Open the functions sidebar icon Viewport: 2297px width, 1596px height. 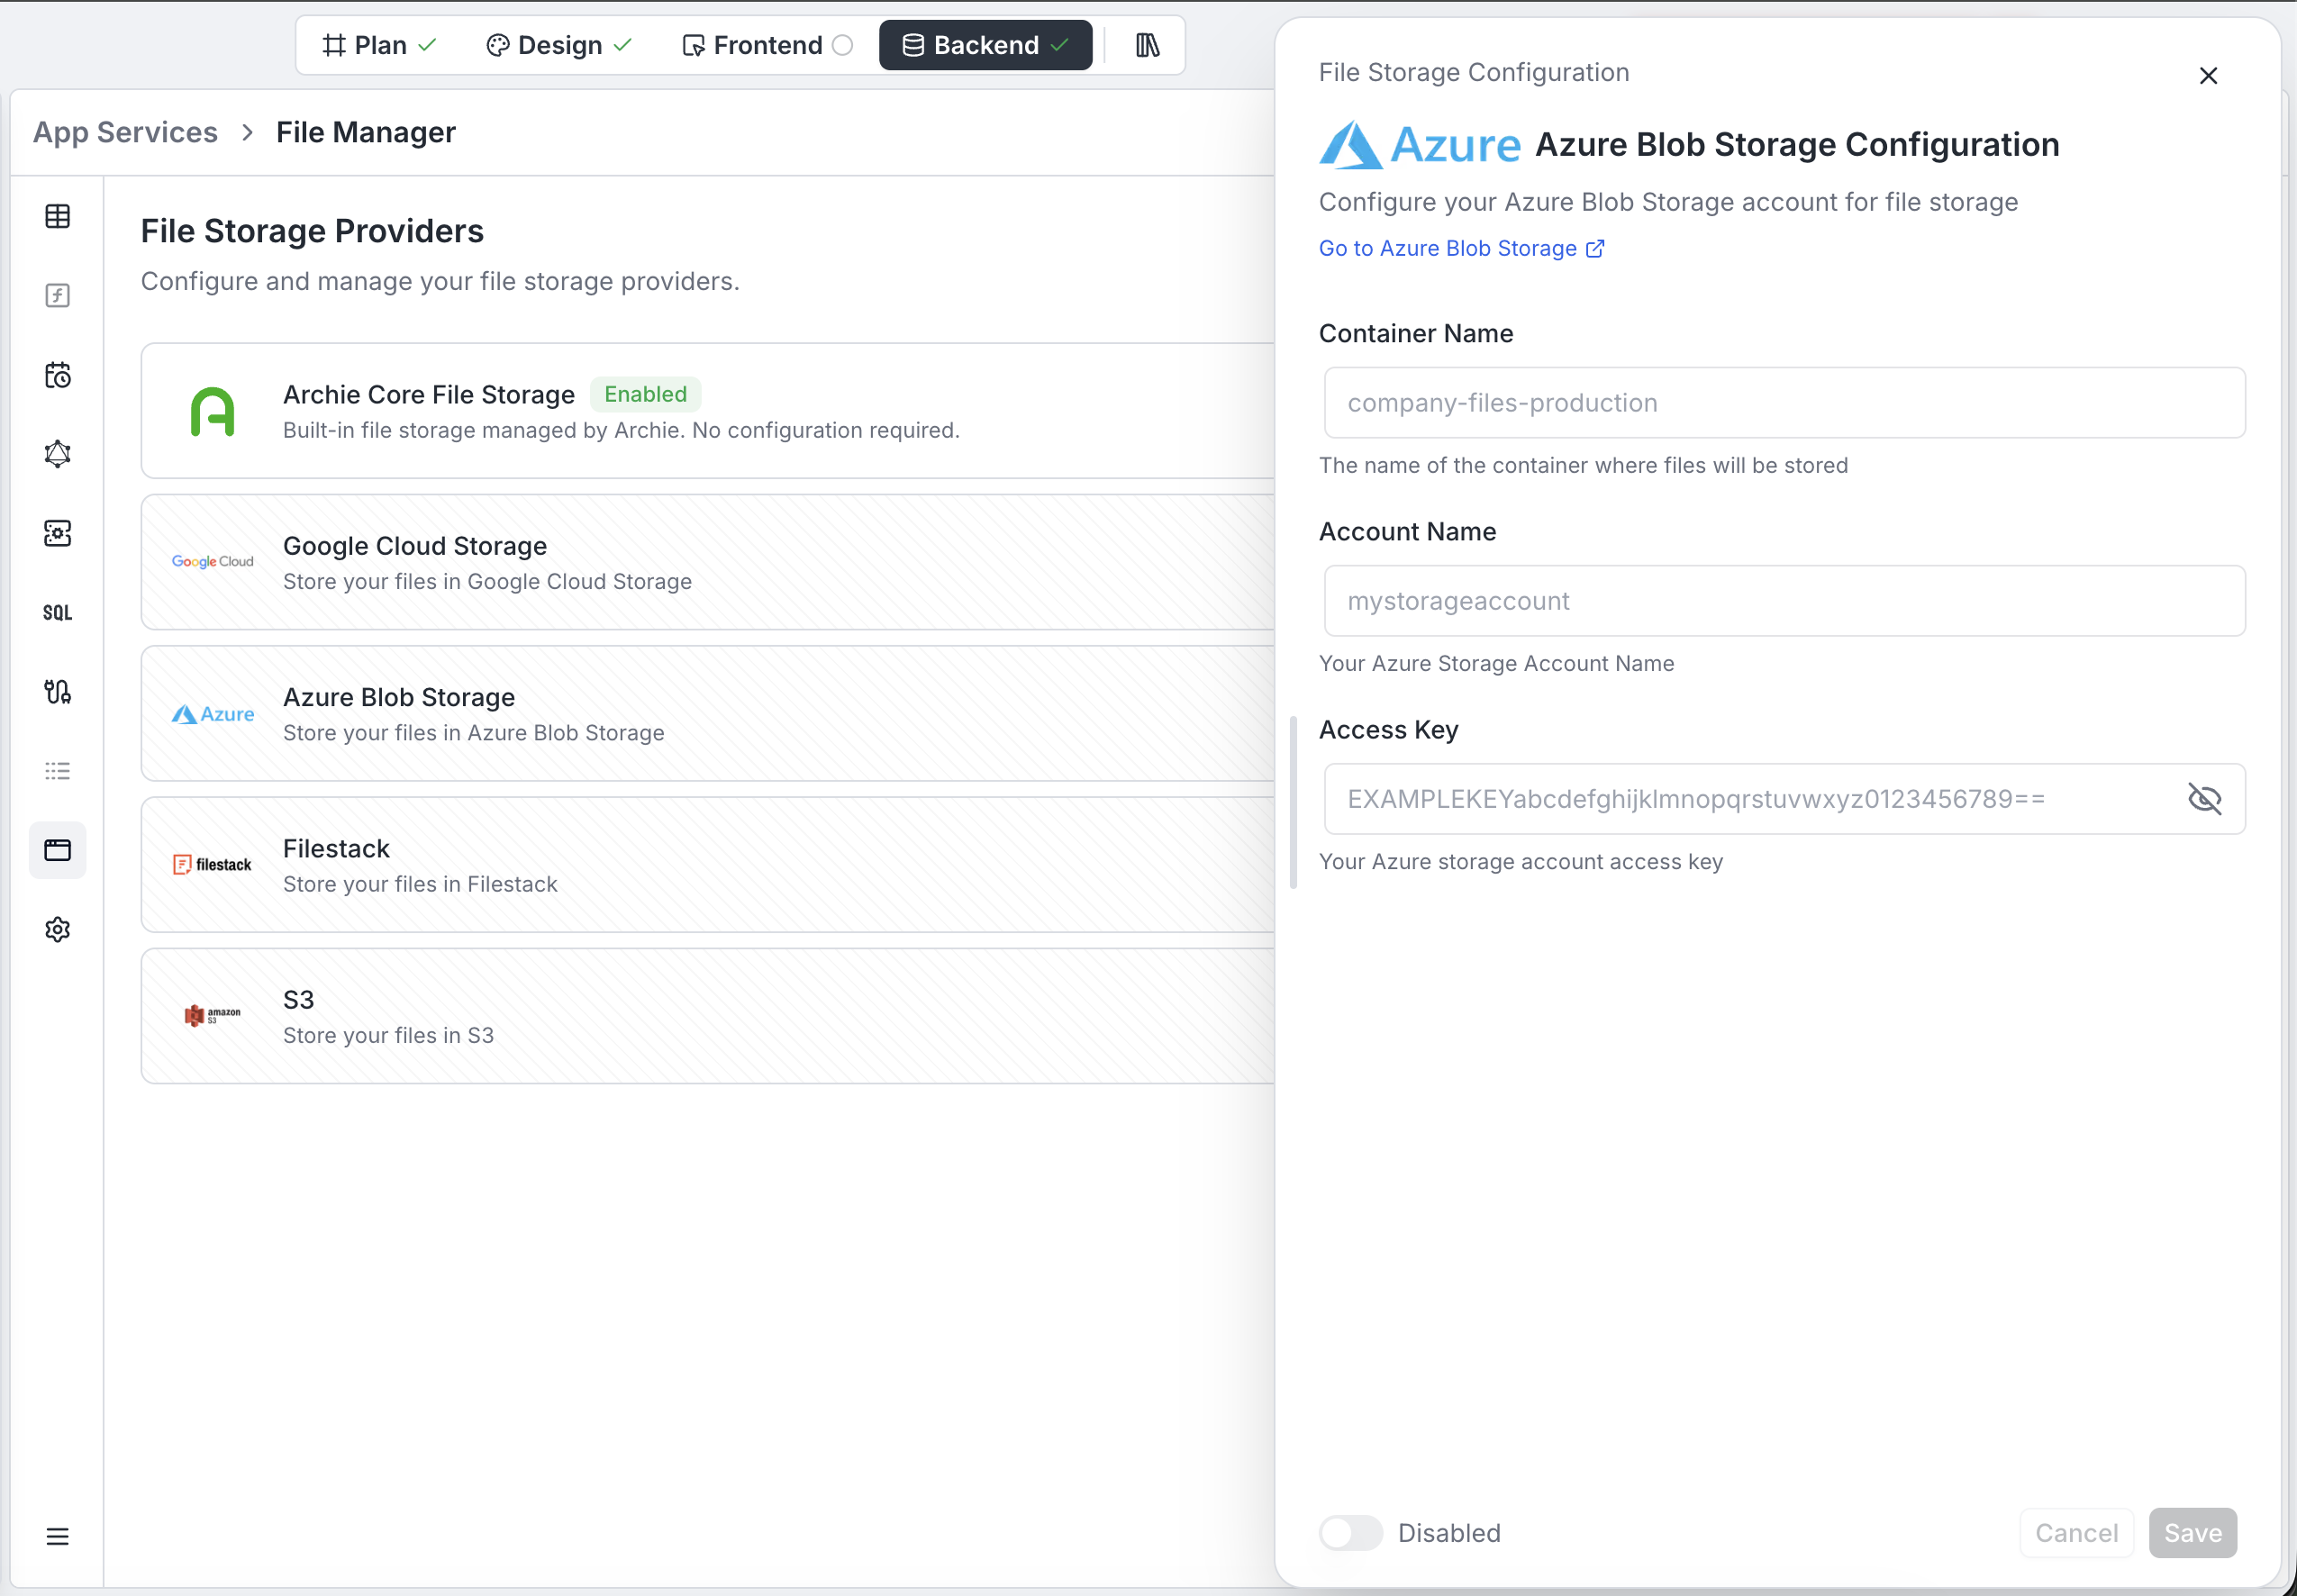57,295
